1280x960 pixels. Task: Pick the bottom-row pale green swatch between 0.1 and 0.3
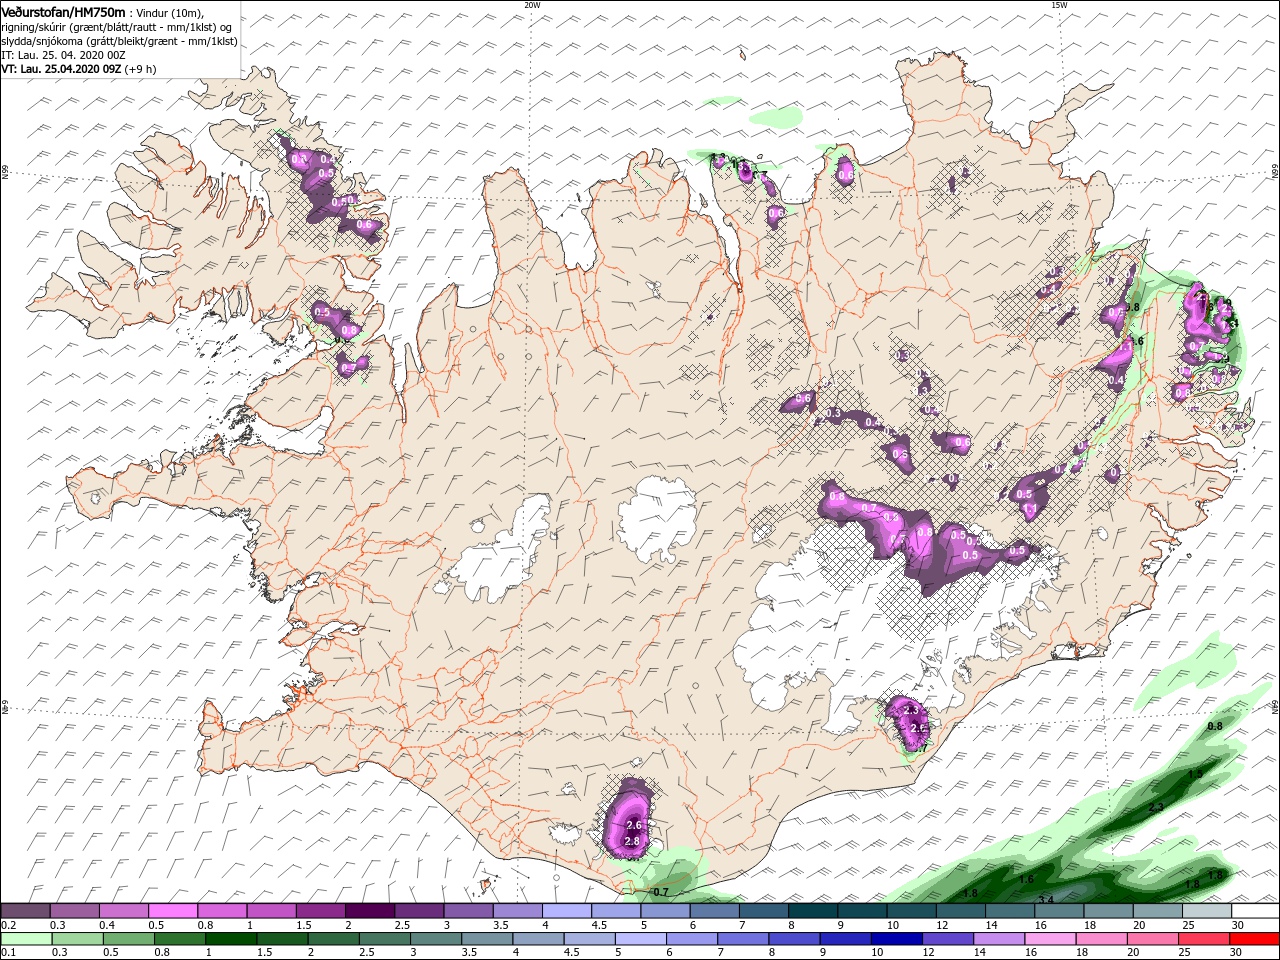[25, 939]
